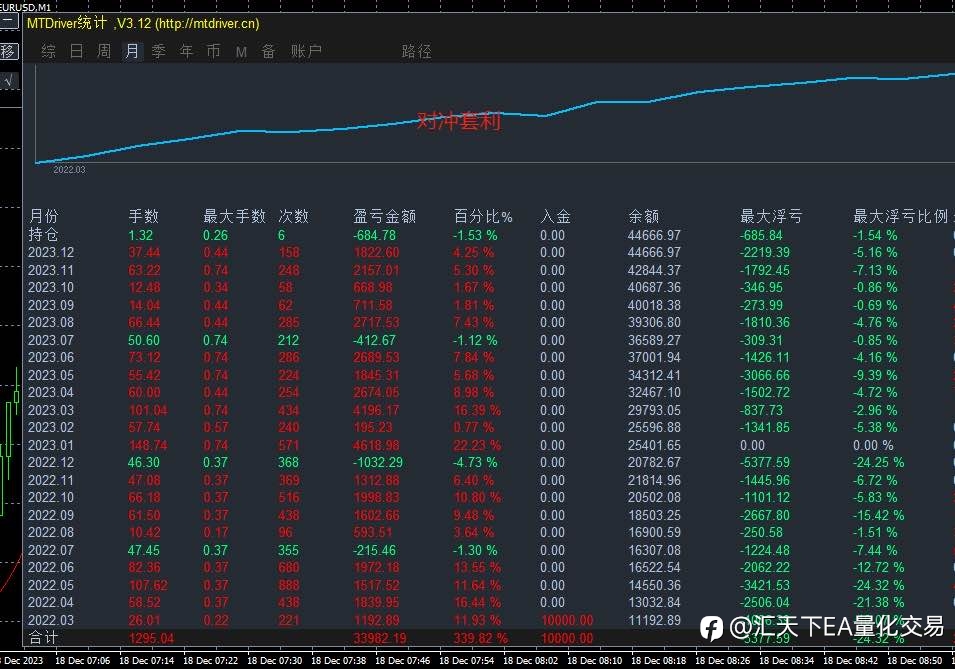Select the 2022.05 month row
This screenshot has width=955, height=669.
click(x=51, y=585)
